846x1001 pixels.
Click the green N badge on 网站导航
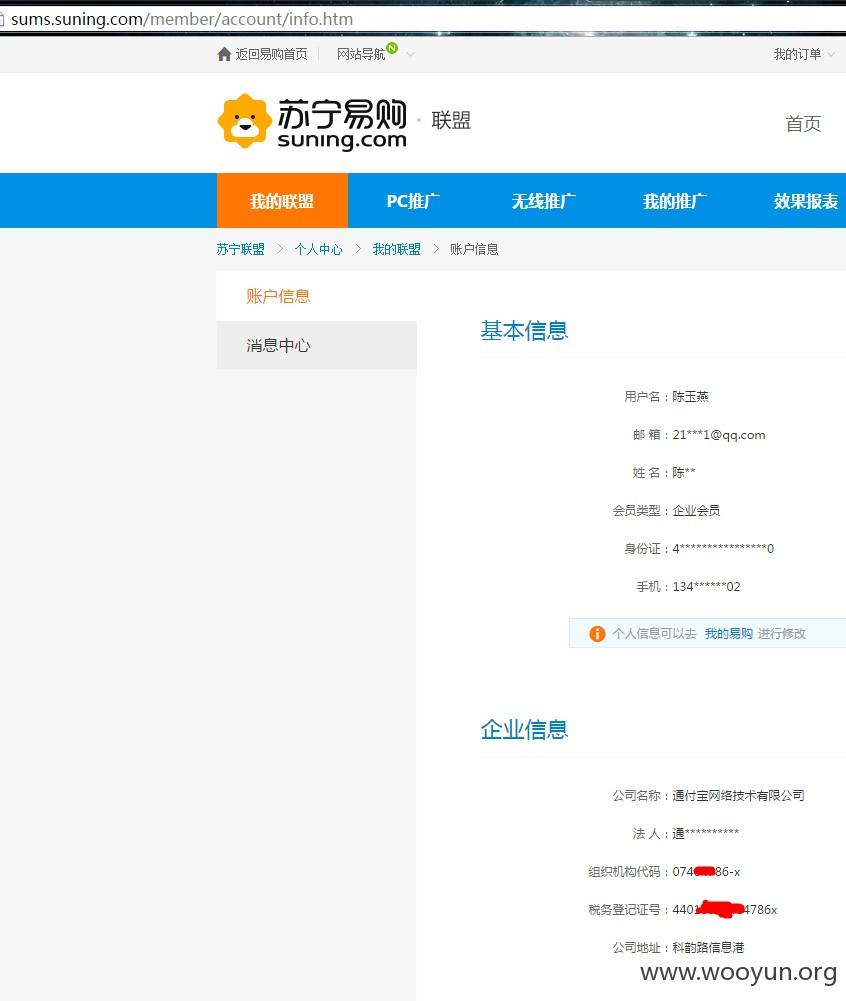point(392,48)
